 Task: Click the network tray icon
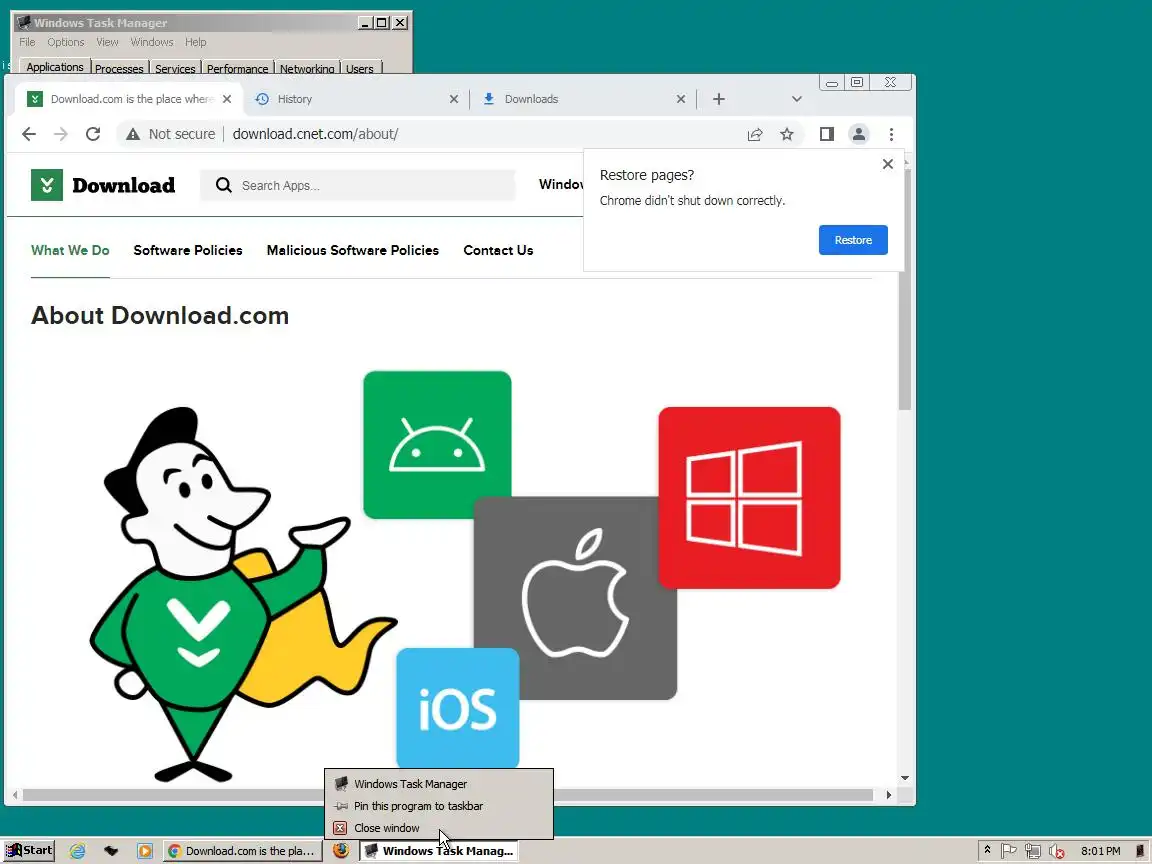[1032, 851]
